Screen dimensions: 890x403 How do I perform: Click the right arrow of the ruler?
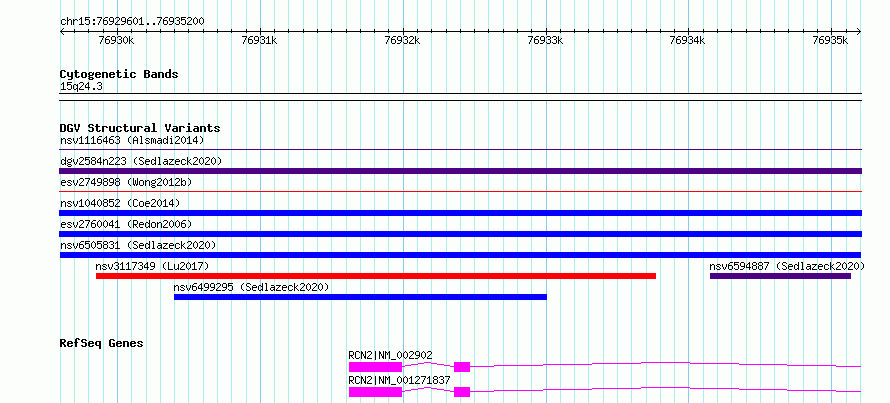coord(859,31)
